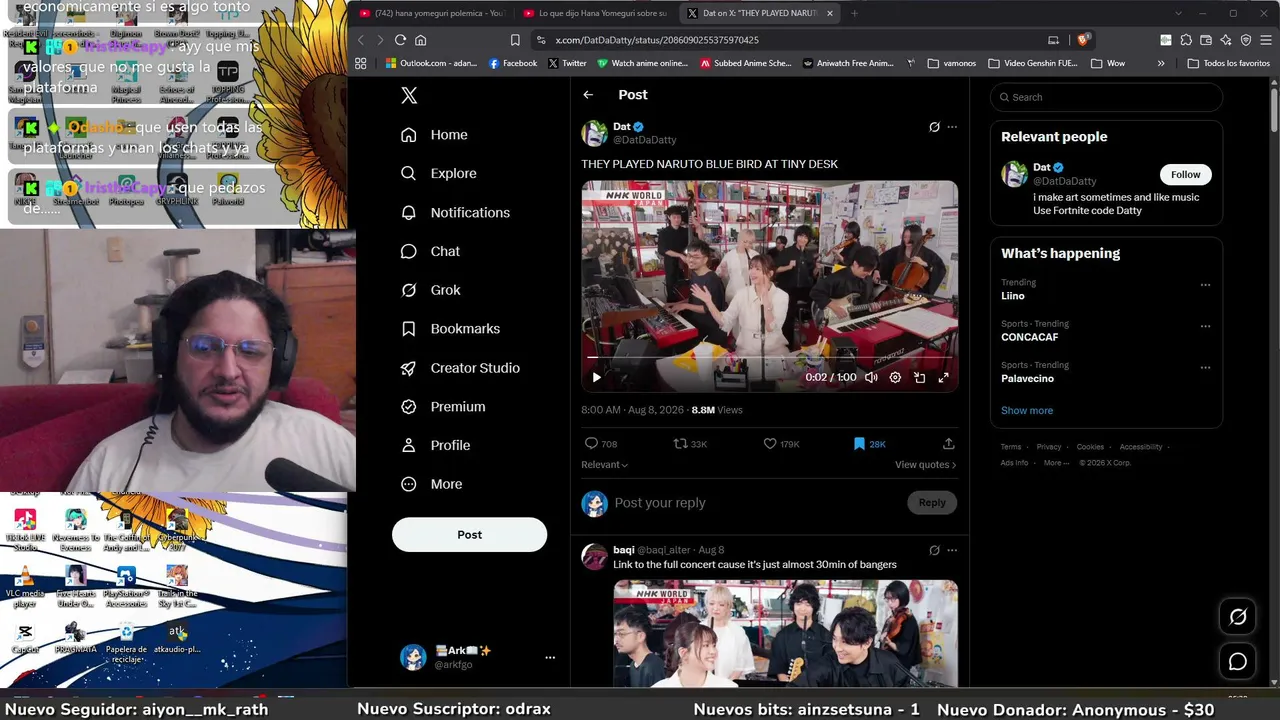Open picture-in-picture for the video
Image resolution: width=1280 pixels, height=720 pixels.
919,377
